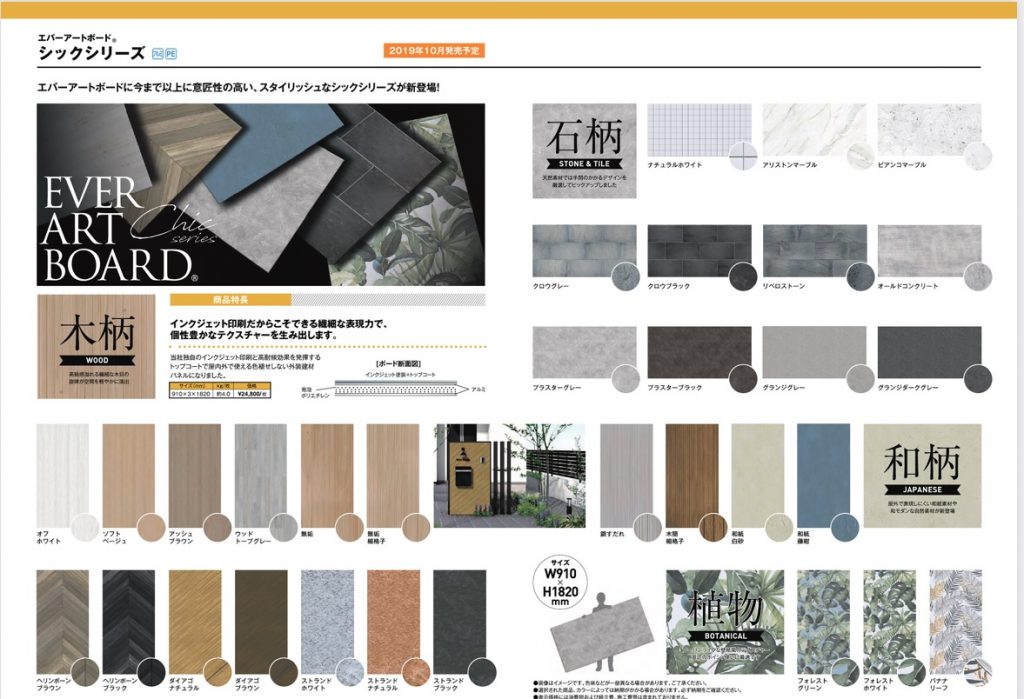
Task: Select the プラスターブラック rectangular swatch
Action: 699,353
